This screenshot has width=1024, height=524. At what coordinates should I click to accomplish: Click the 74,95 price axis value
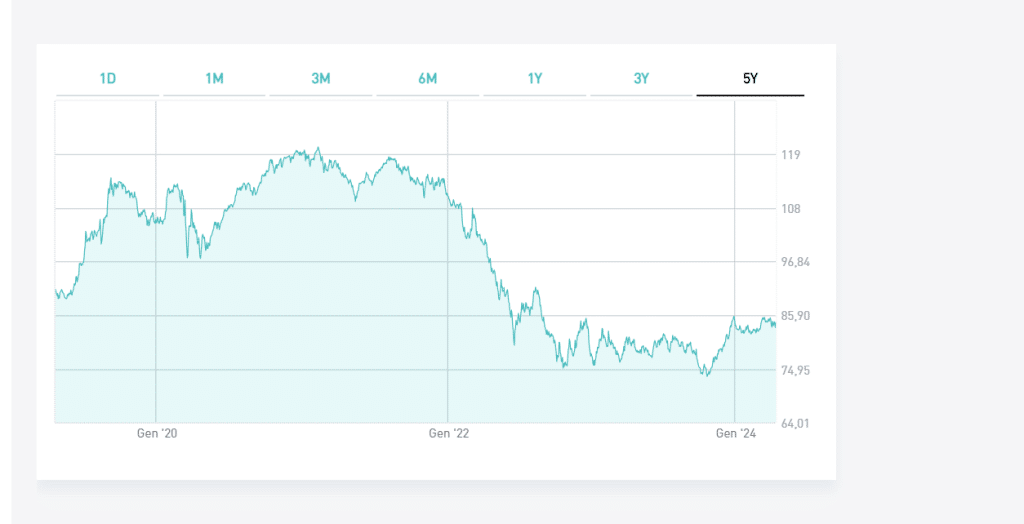coord(795,370)
